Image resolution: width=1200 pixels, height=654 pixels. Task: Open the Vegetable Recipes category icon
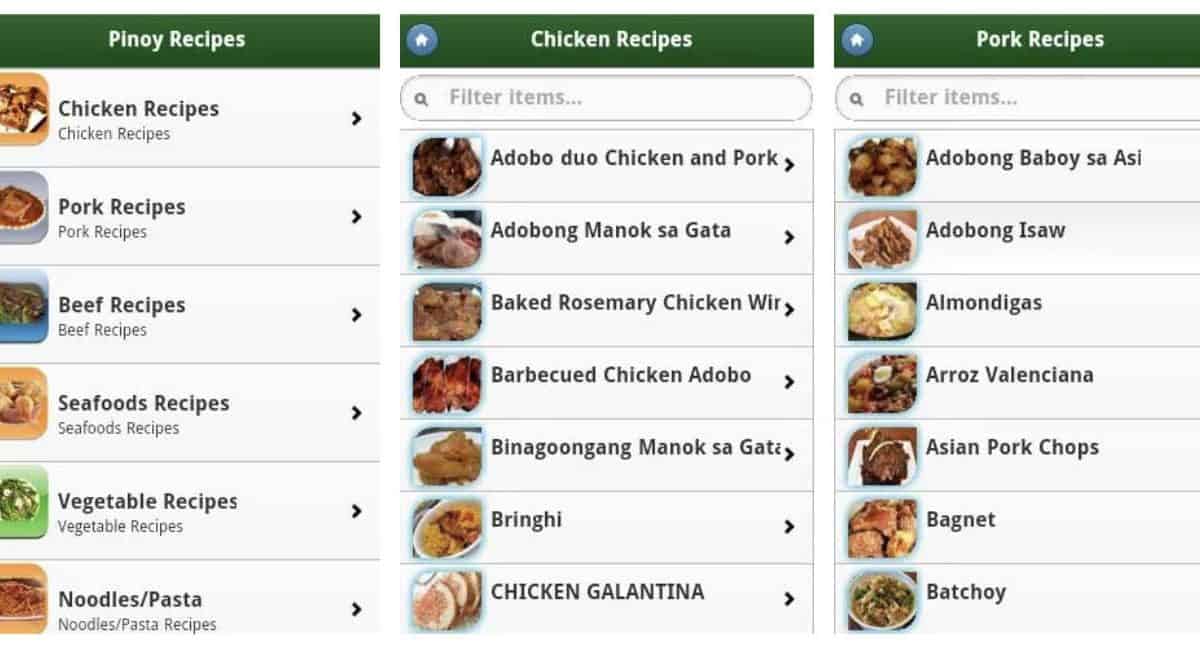[x=23, y=501]
